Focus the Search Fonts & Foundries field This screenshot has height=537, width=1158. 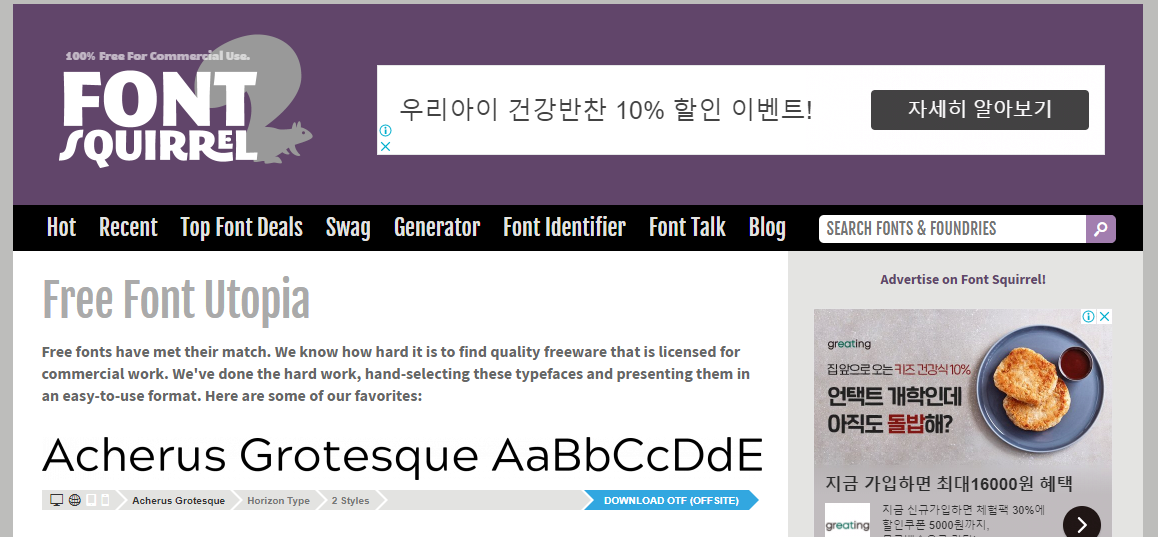tap(950, 229)
